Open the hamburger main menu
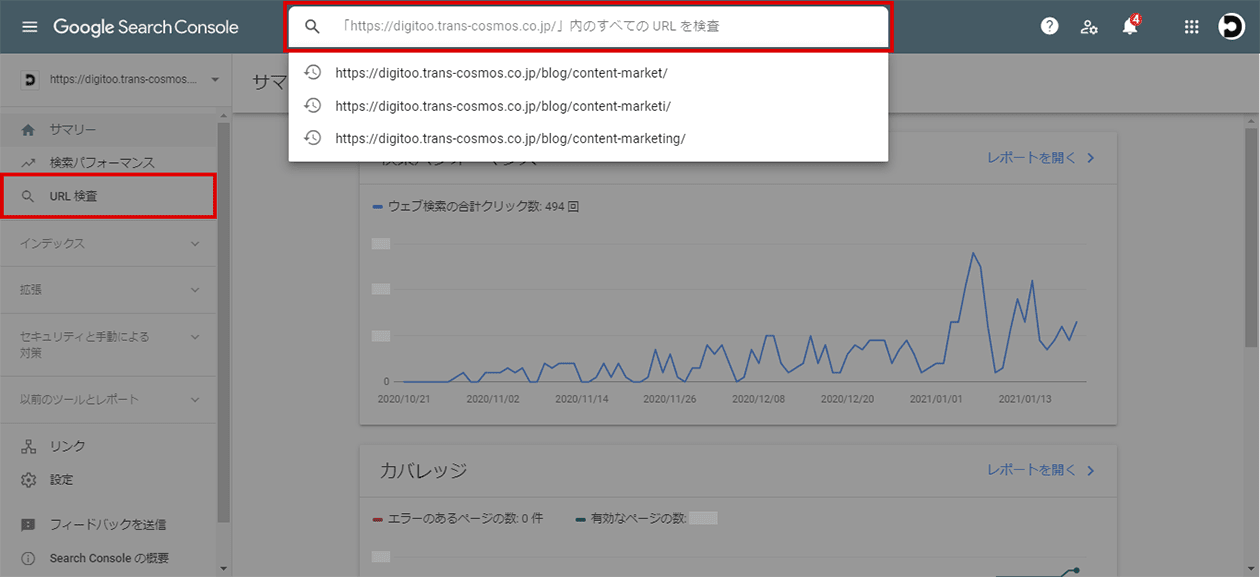The height and width of the screenshot is (577, 1260). click(29, 27)
